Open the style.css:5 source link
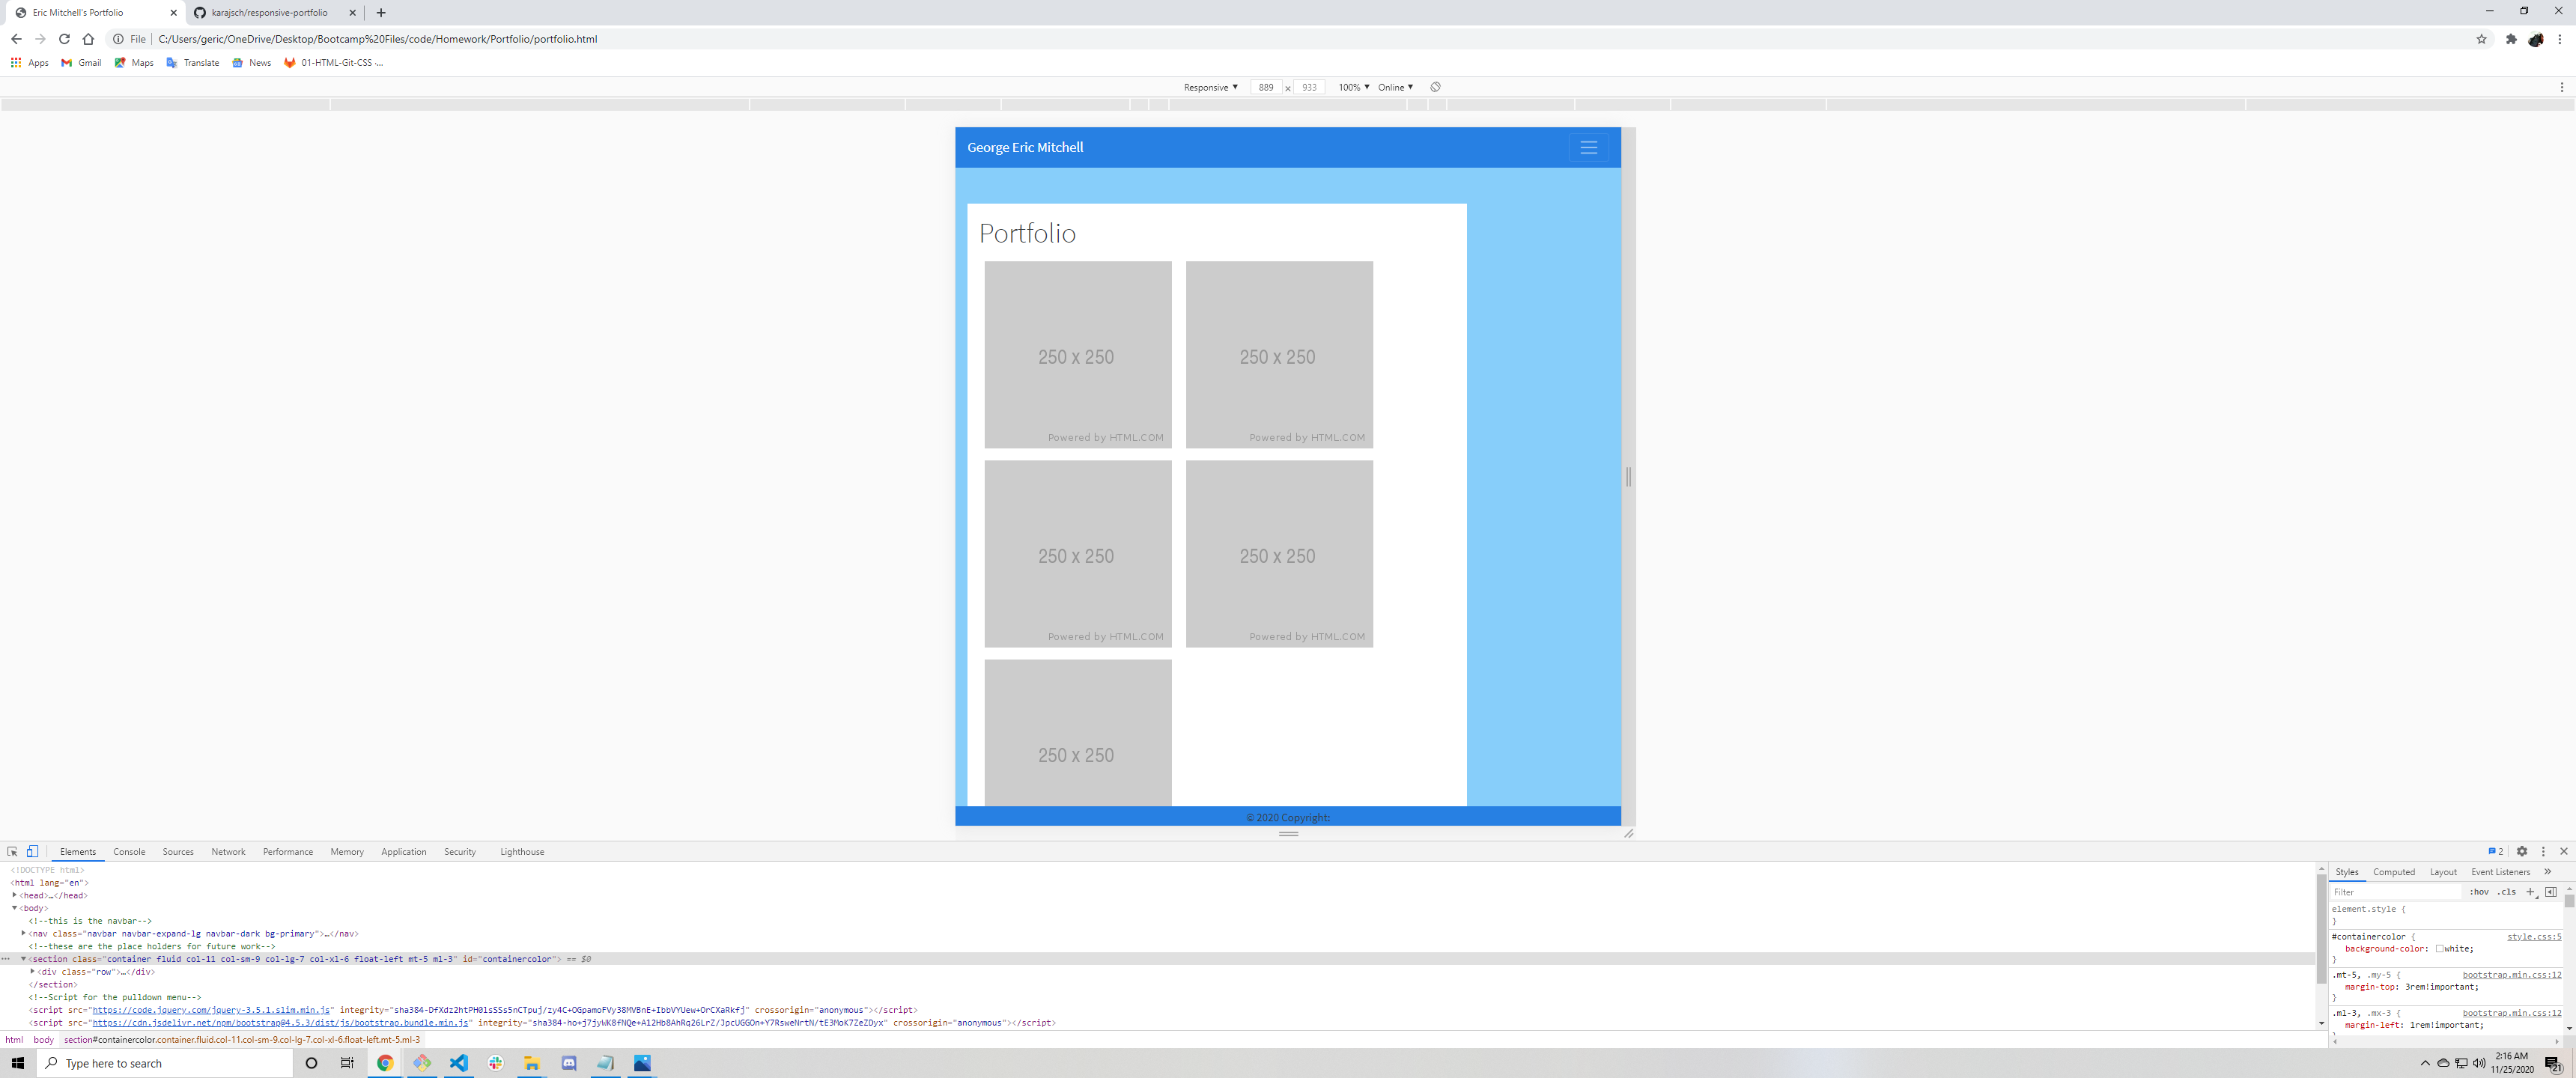 click(x=2533, y=936)
